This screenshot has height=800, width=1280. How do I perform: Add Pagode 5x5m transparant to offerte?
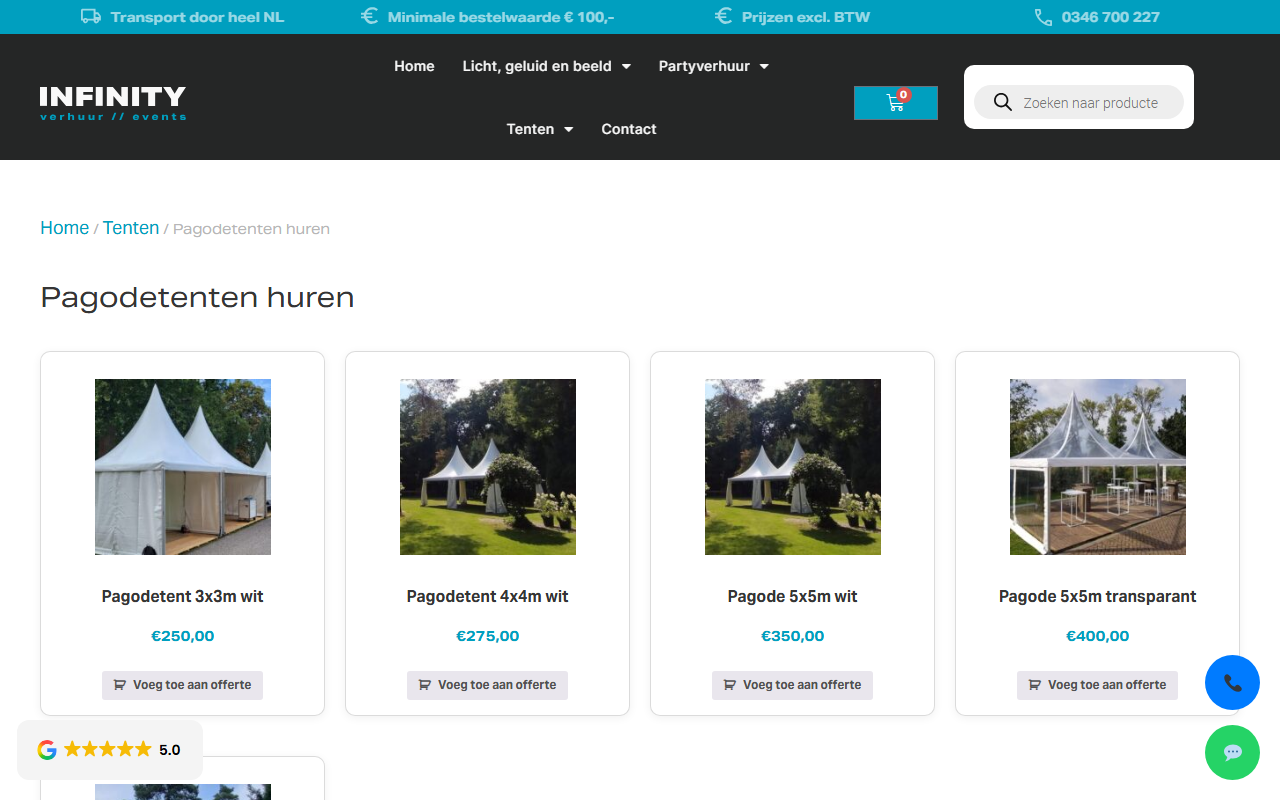pyautogui.click(x=1097, y=685)
